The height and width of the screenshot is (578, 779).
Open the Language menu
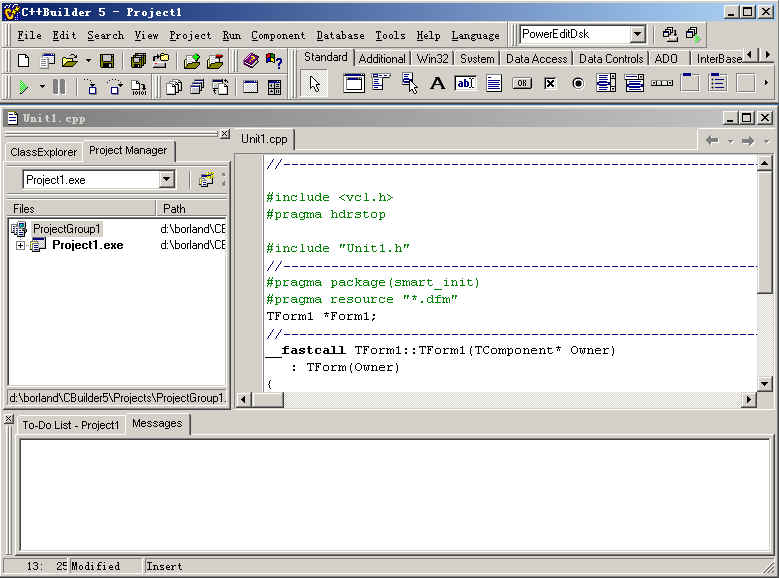click(475, 35)
